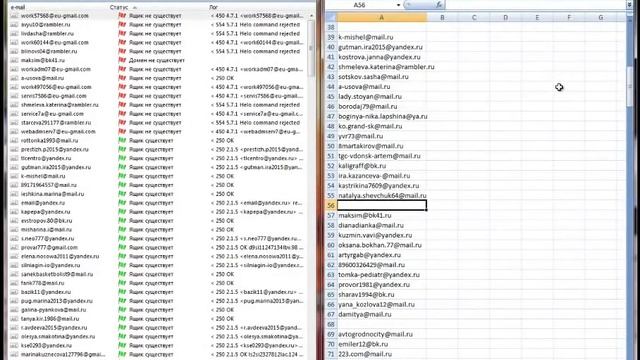Click the red flag in the webadmserv7@eu-gmail.com row
This screenshot has height=360, width=640.
tap(122, 131)
